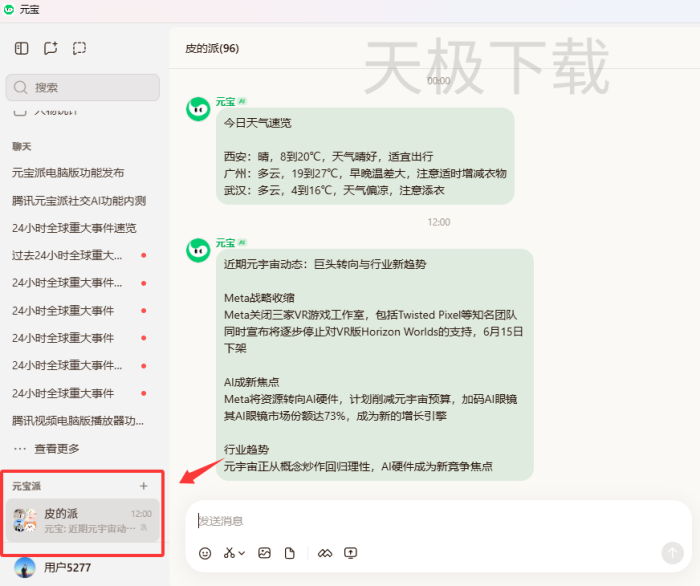Click 元宝 sender name above weather message
Screen dimensions: 700x586
point(225,102)
